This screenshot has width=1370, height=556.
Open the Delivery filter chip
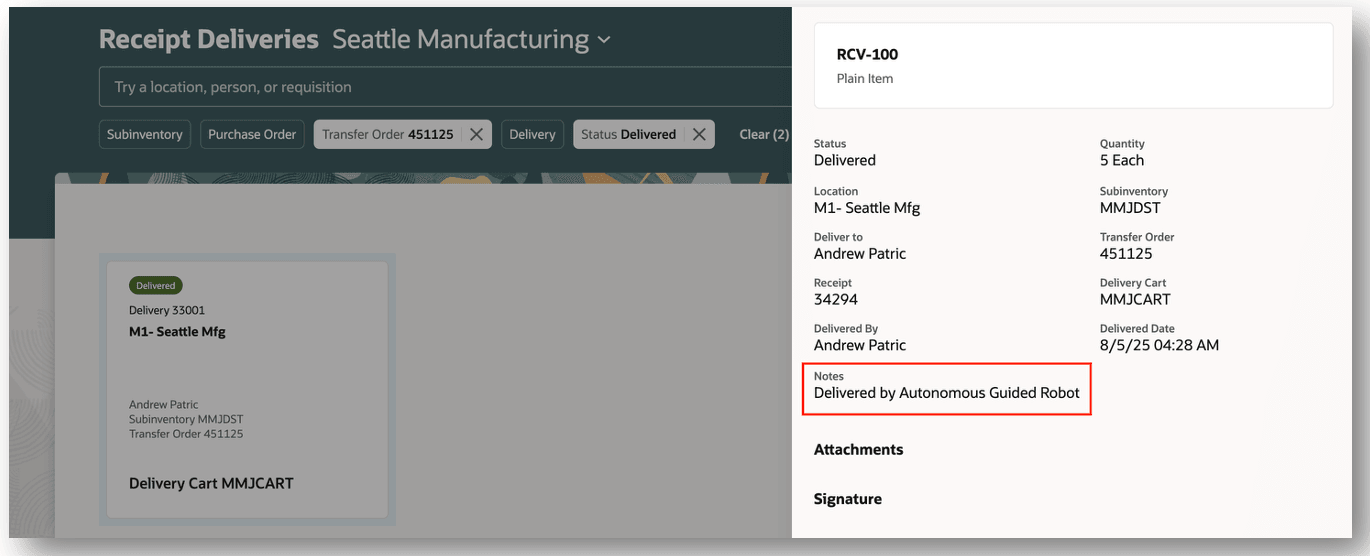532,135
